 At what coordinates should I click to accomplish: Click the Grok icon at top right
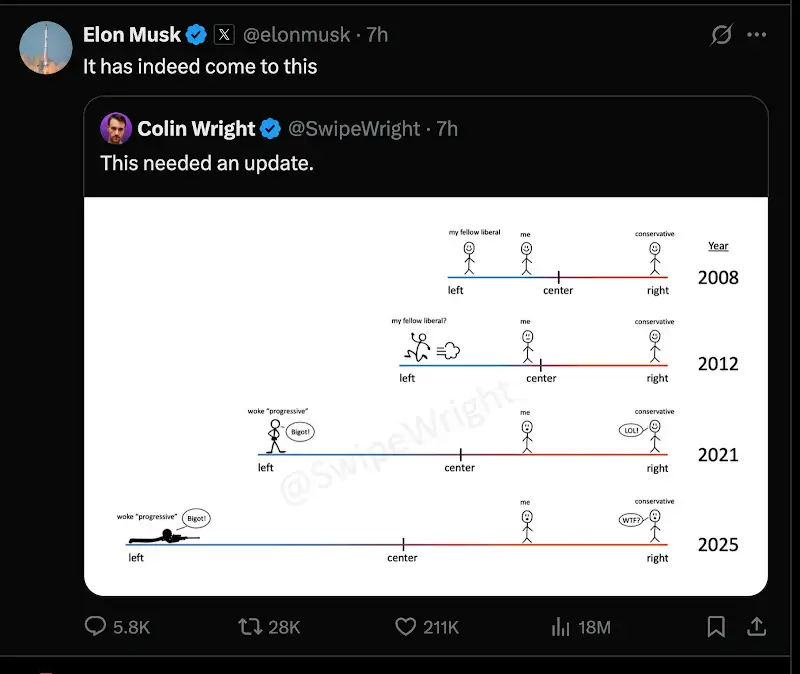point(721,35)
